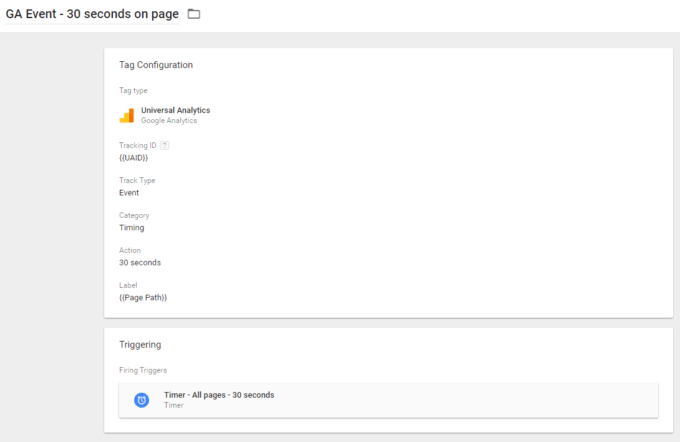Click the '30 seconds' Action value
The image size is (680, 442).
coord(140,263)
